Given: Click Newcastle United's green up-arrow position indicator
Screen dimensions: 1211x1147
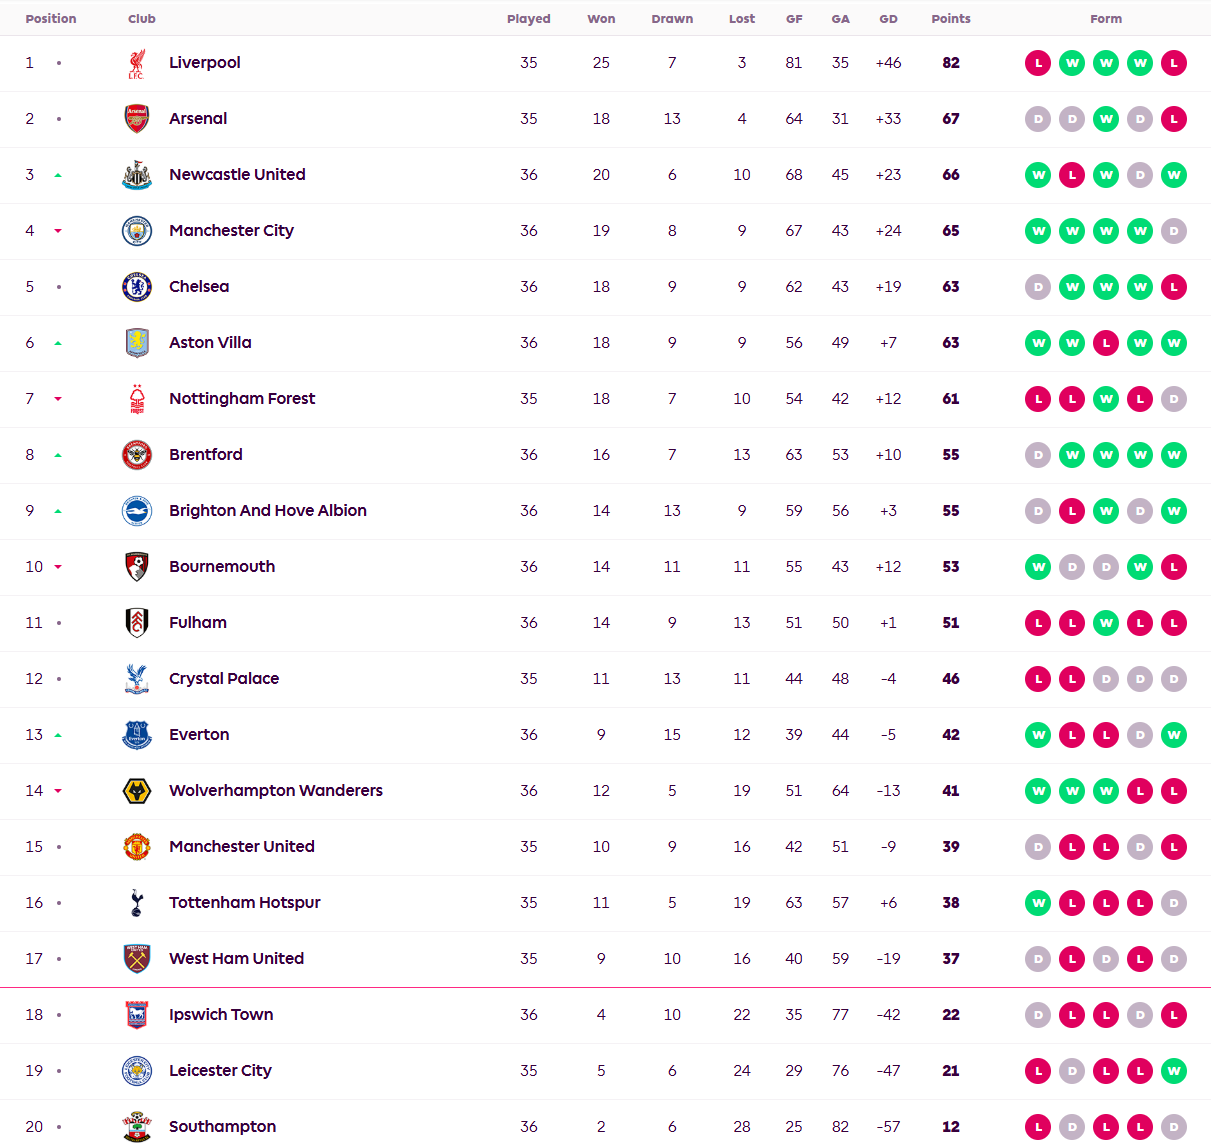Looking at the screenshot, I should (58, 175).
